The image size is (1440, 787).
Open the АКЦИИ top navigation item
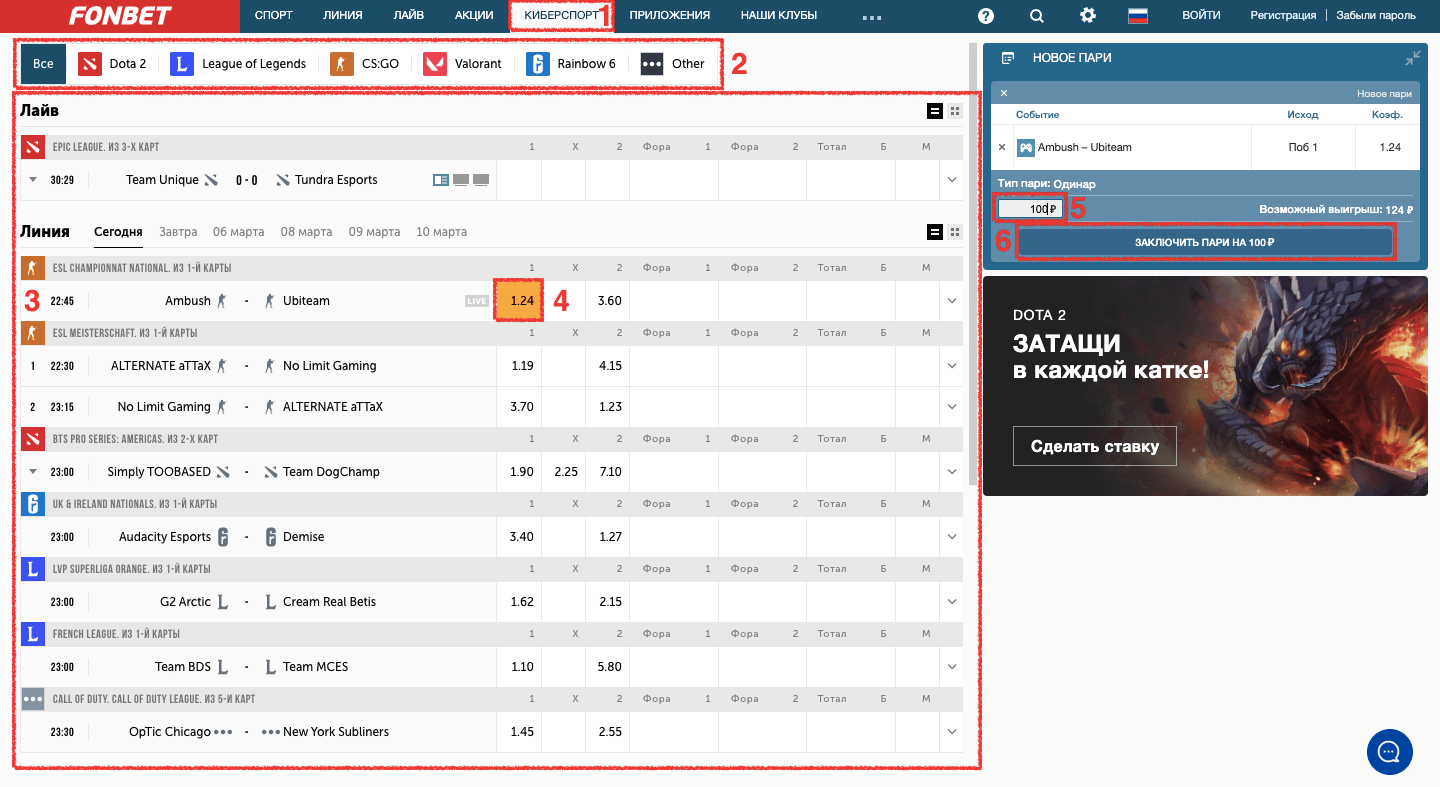[x=474, y=15]
